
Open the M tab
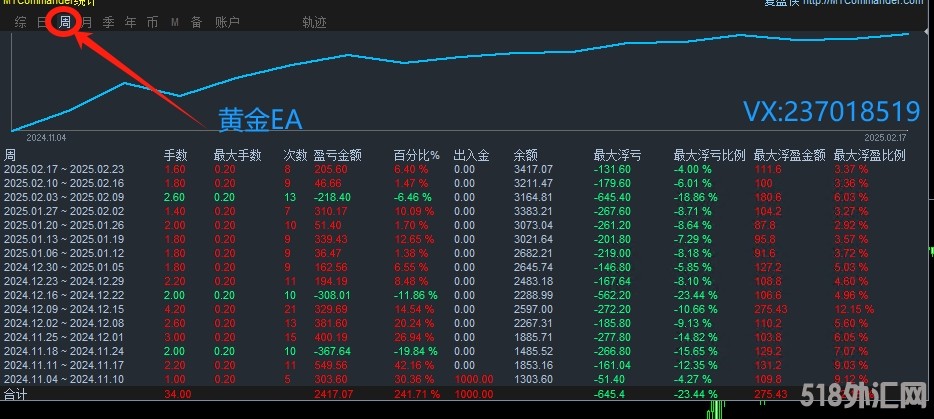point(175,23)
